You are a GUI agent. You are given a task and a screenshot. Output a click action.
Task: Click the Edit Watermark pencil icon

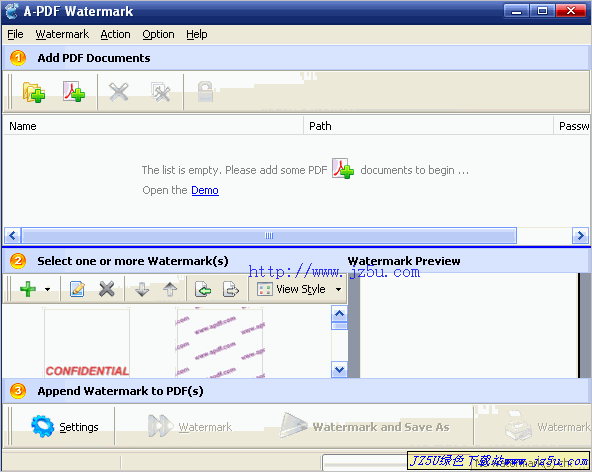point(77,289)
